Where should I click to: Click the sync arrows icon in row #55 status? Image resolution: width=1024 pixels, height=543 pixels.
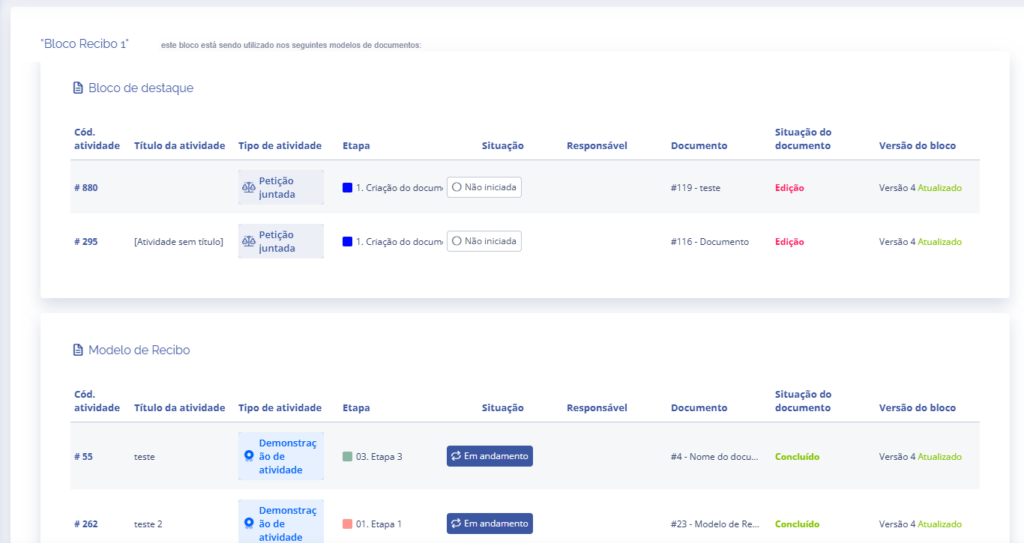point(456,456)
